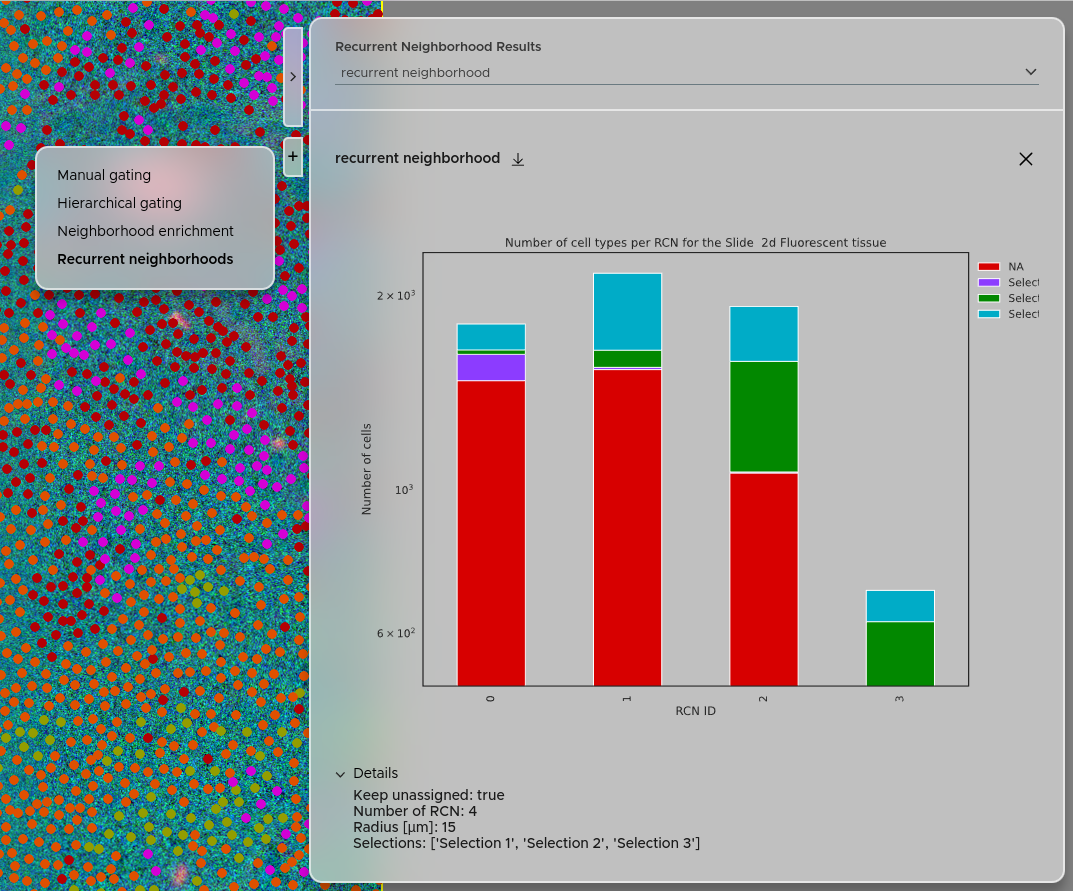Select Manual gating from the menu

tap(104, 175)
